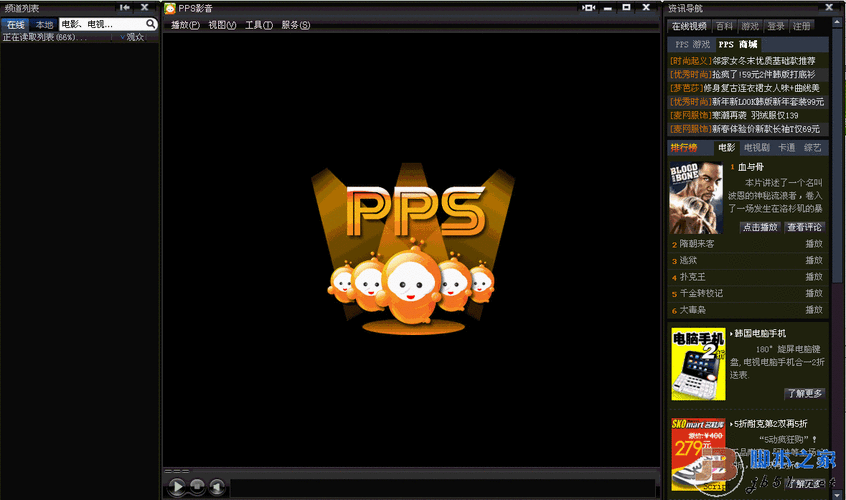
Task: Click the volume speaker icon
Action: (x=218, y=487)
